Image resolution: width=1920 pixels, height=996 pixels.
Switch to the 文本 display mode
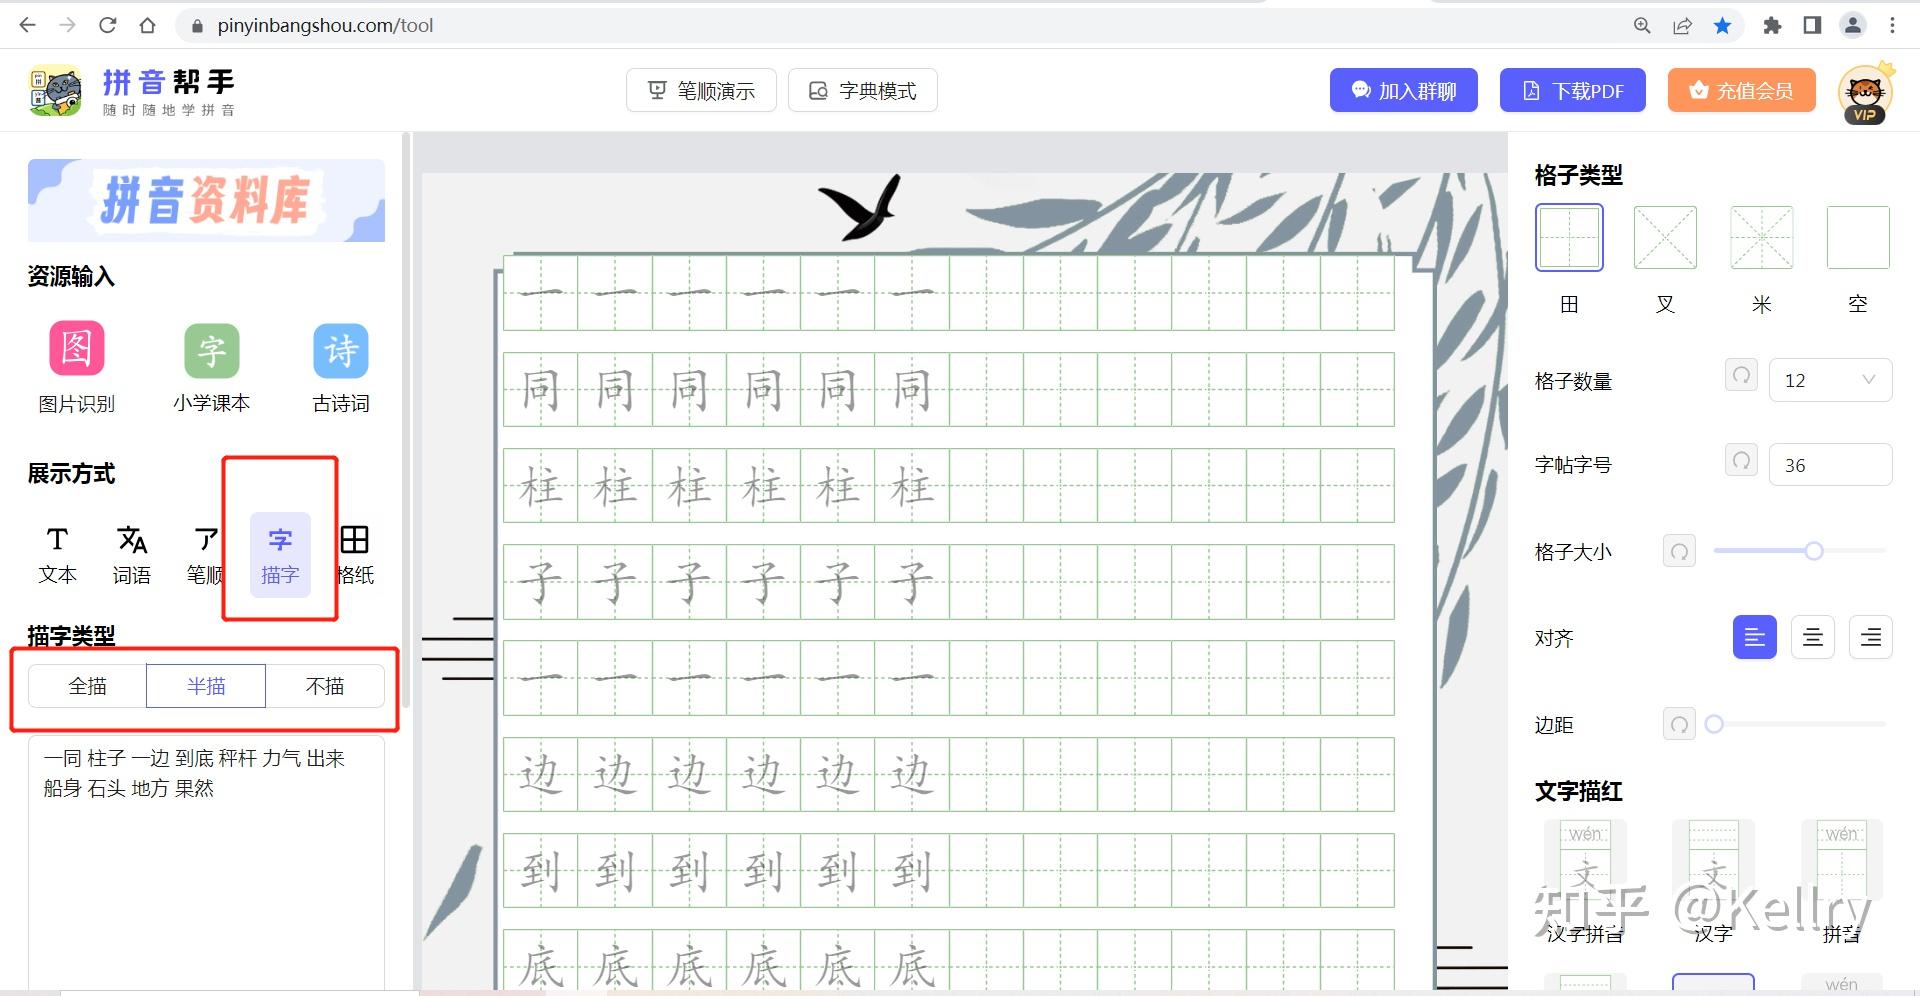57,555
